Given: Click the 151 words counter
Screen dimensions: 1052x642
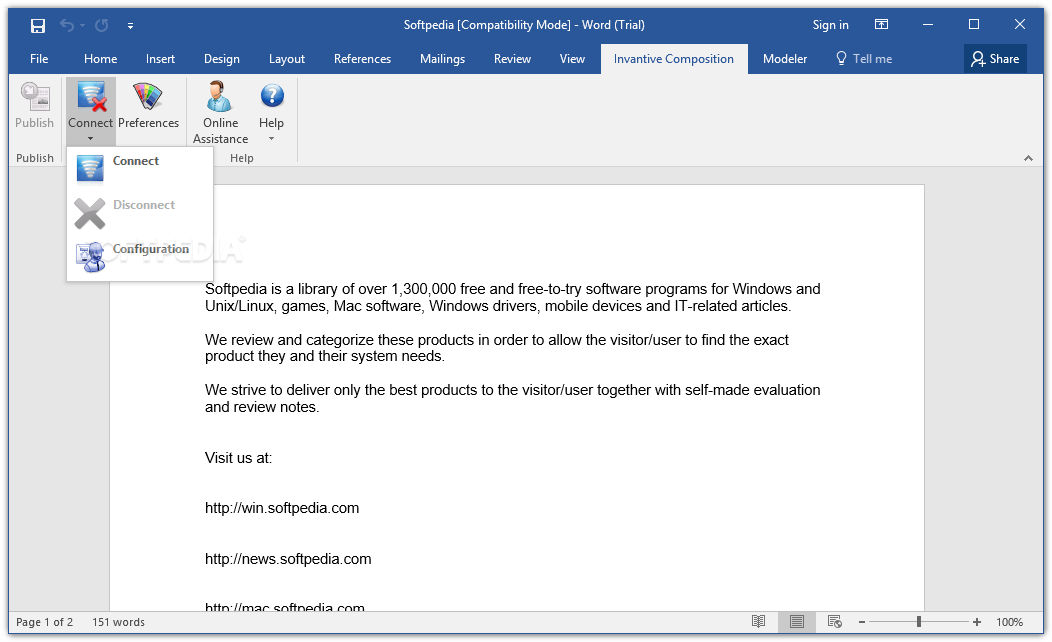Looking at the screenshot, I should pos(119,623).
